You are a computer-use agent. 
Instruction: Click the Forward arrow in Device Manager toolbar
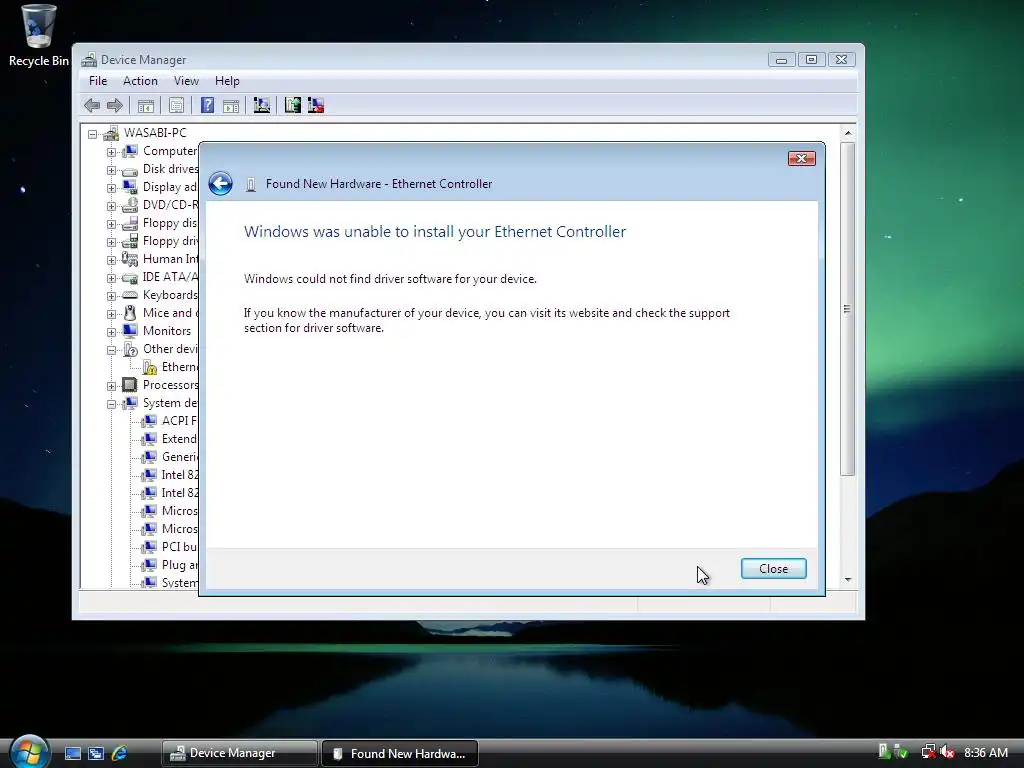point(115,105)
